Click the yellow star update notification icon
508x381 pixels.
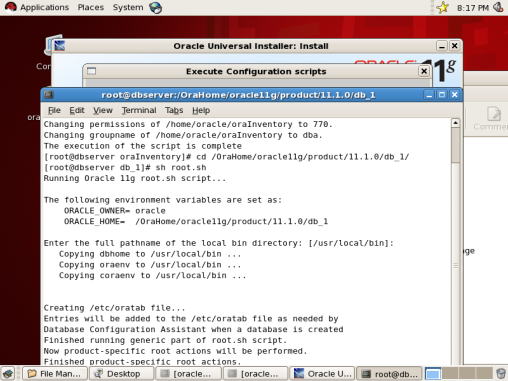[x=443, y=7]
